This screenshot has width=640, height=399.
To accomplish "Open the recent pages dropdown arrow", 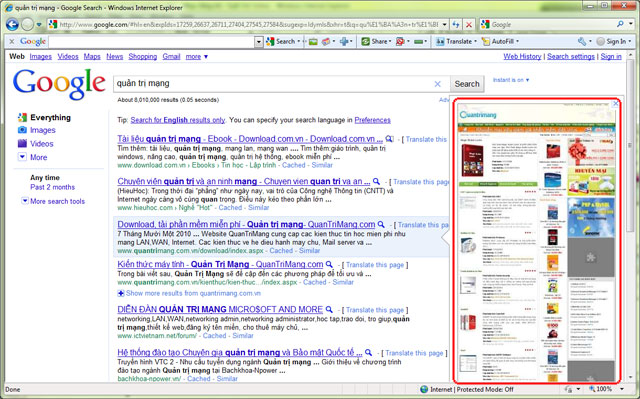I will (39, 24).
